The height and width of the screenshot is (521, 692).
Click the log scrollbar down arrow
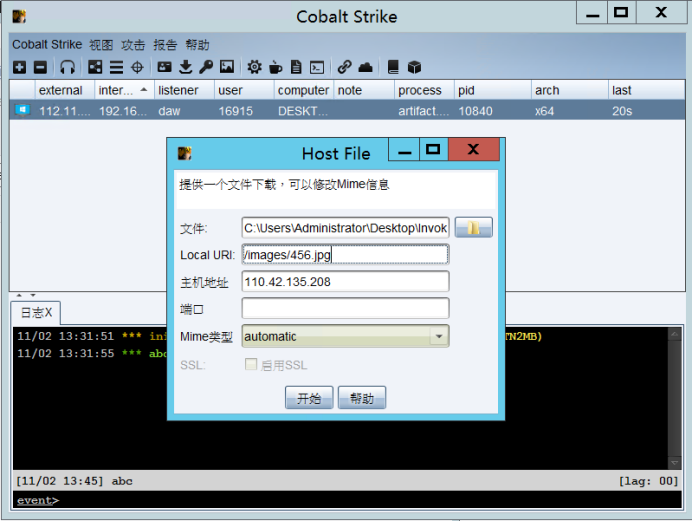pos(674,463)
